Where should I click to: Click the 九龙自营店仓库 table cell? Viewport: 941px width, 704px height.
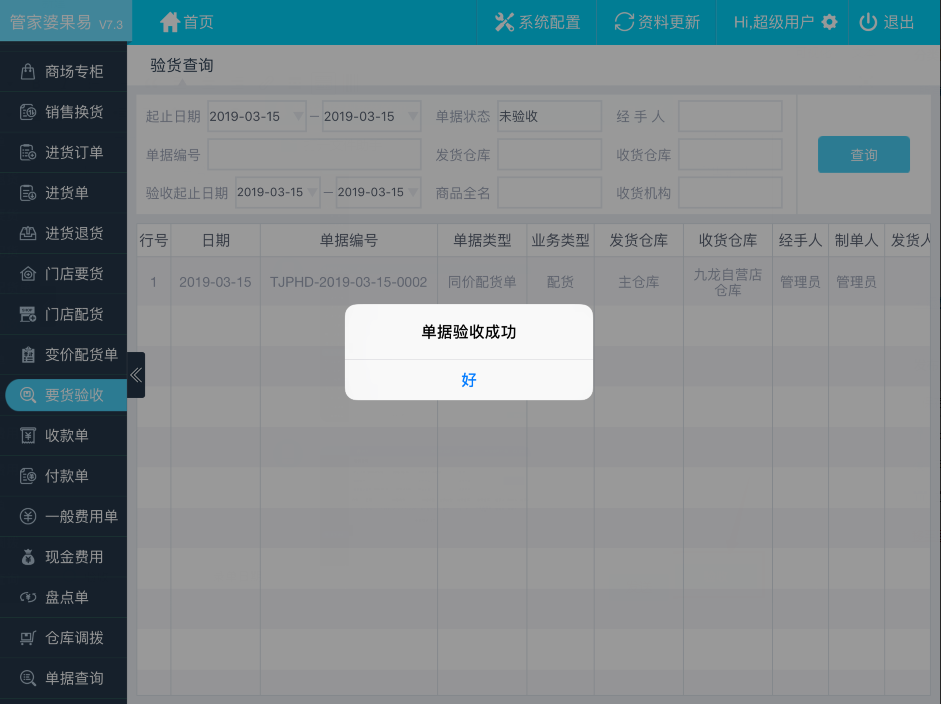click(728, 282)
